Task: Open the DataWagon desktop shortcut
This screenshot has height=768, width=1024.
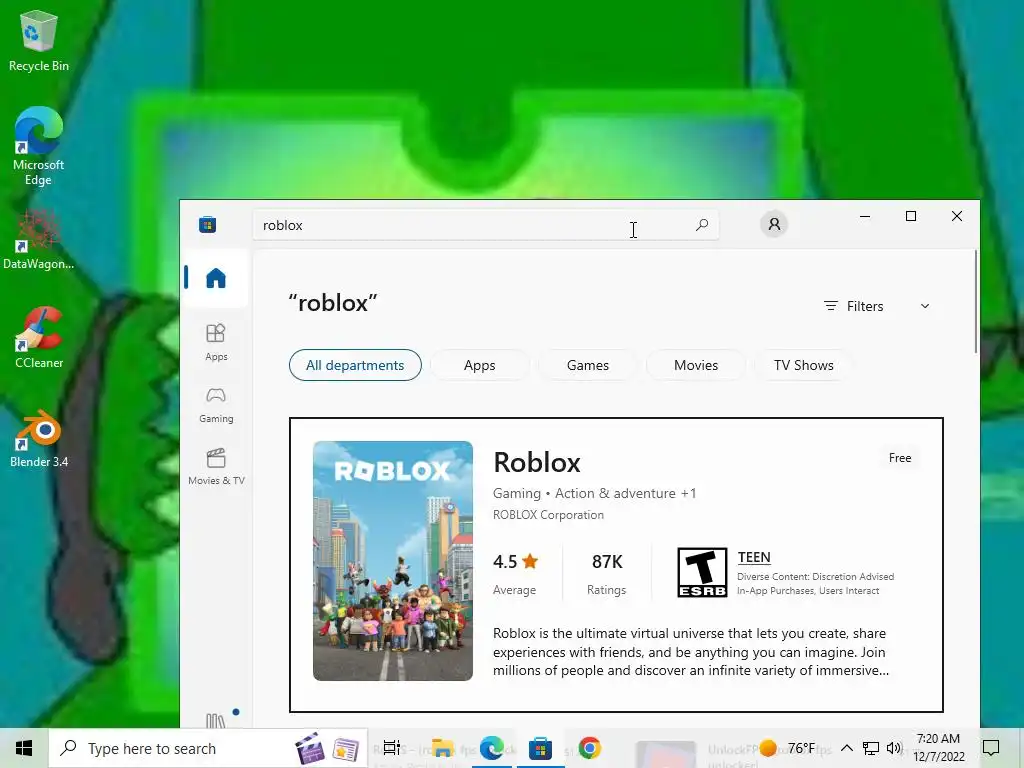Action: click(39, 240)
